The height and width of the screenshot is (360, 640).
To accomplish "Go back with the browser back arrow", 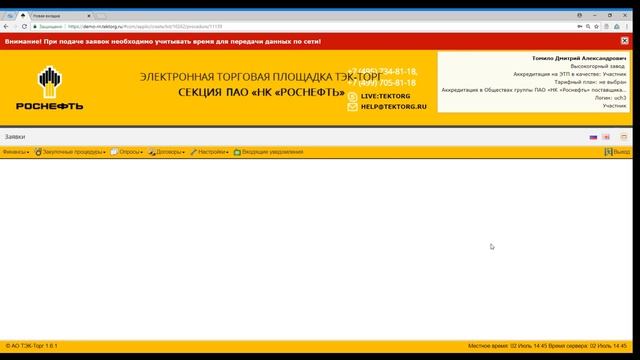I will point(6,27).
